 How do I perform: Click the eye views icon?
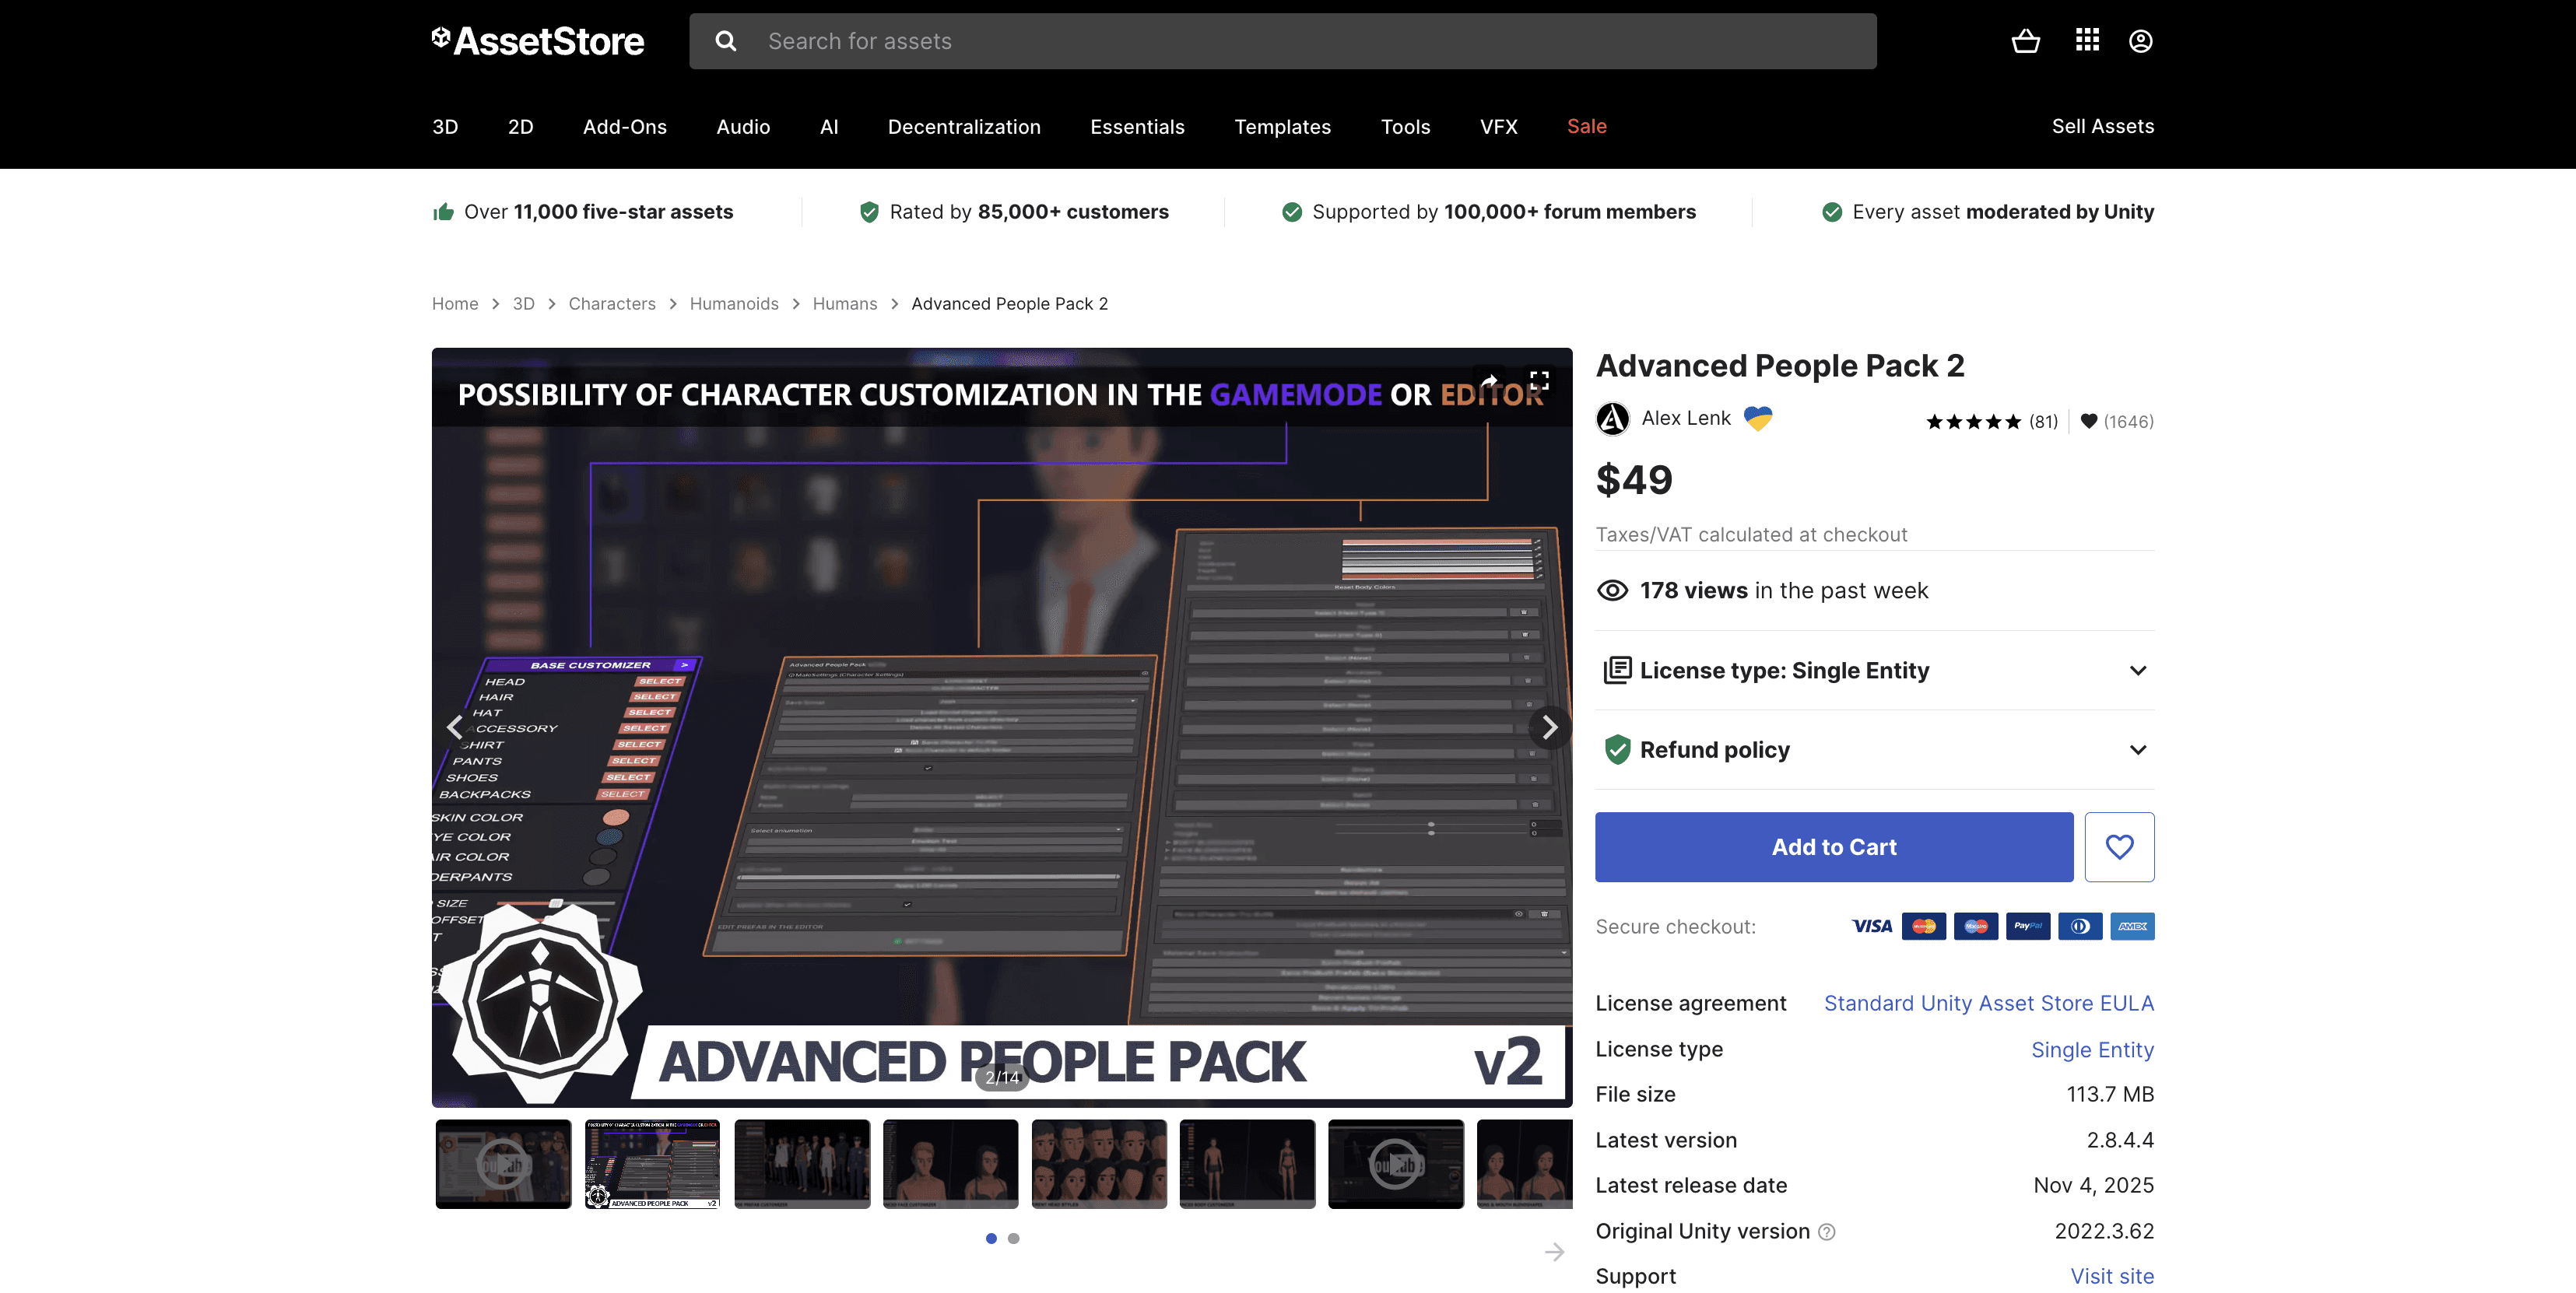pyautogui.click(x=1612, y=590)
